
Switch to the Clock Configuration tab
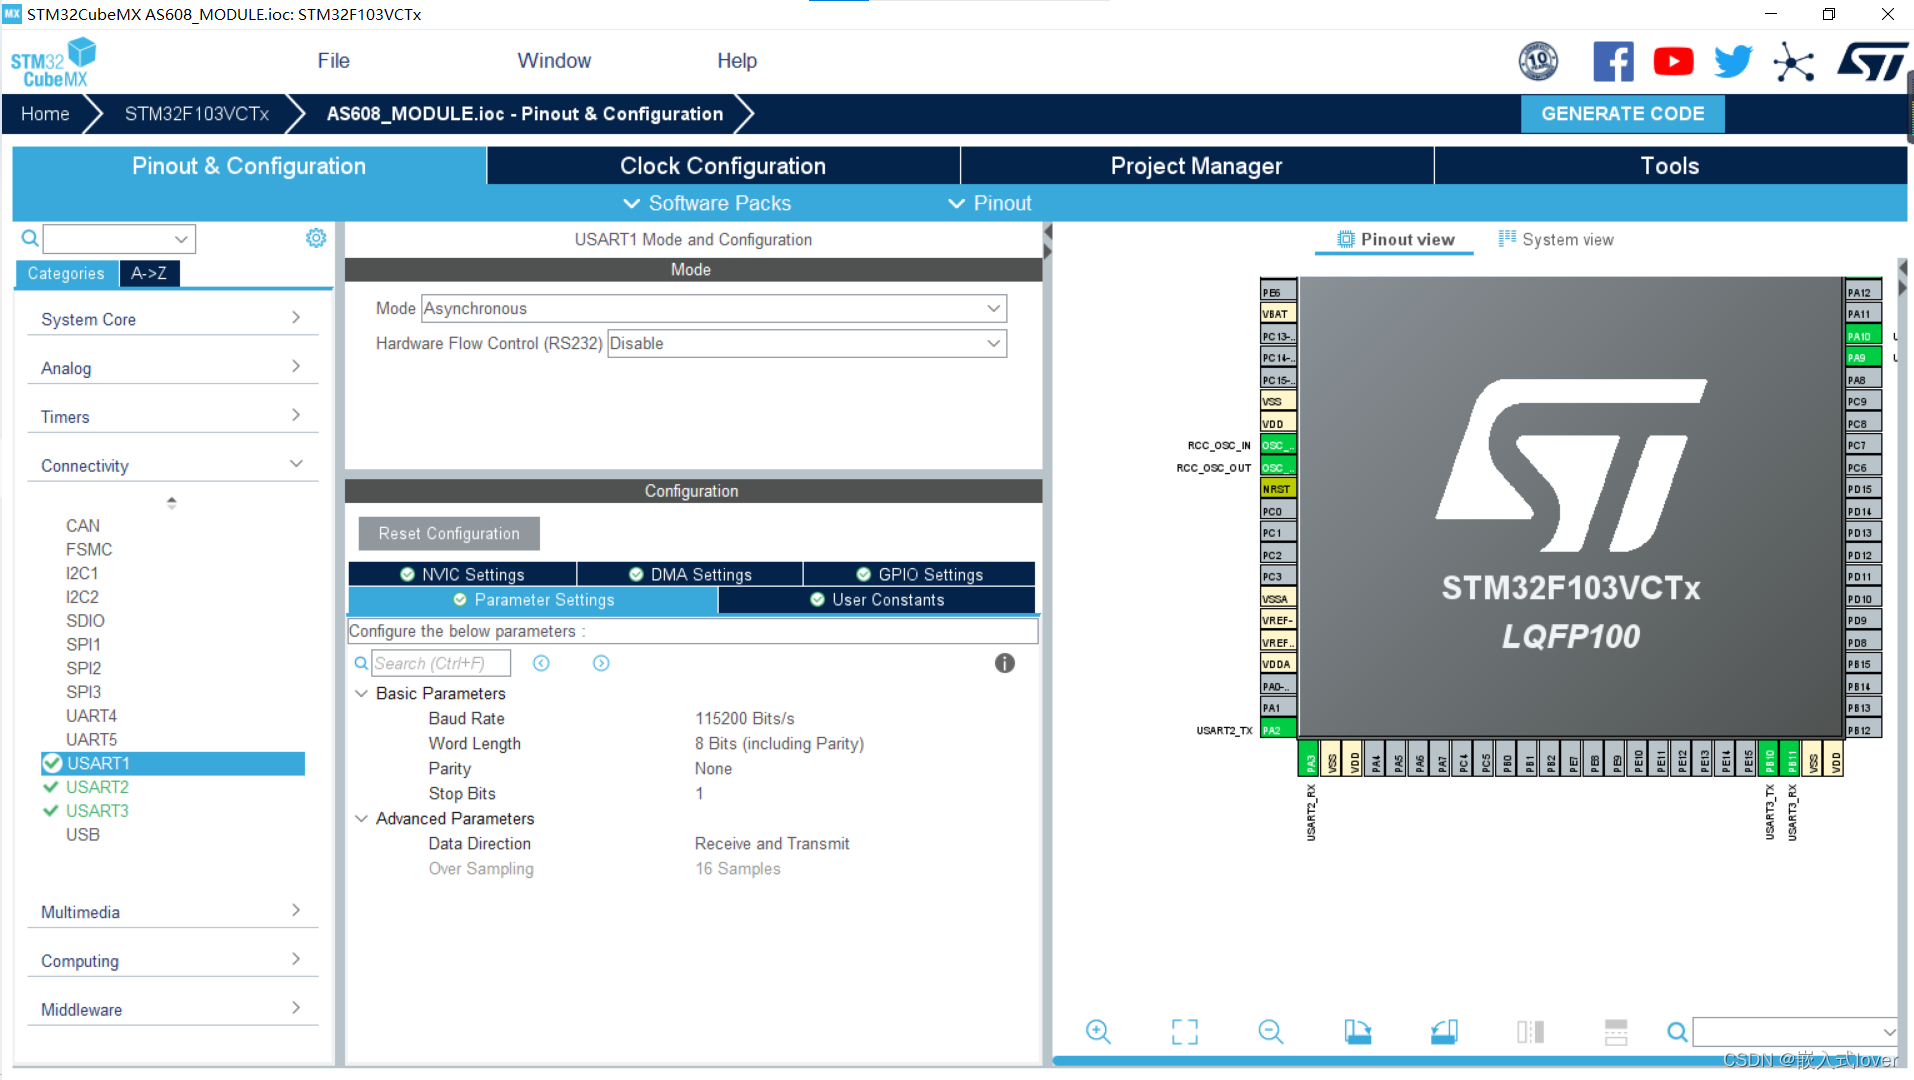[722, 165]
